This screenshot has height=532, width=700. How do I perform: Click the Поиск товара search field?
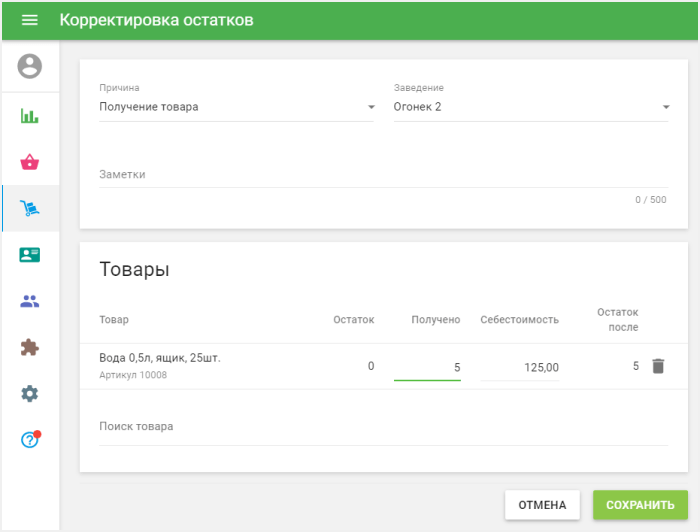383,427
